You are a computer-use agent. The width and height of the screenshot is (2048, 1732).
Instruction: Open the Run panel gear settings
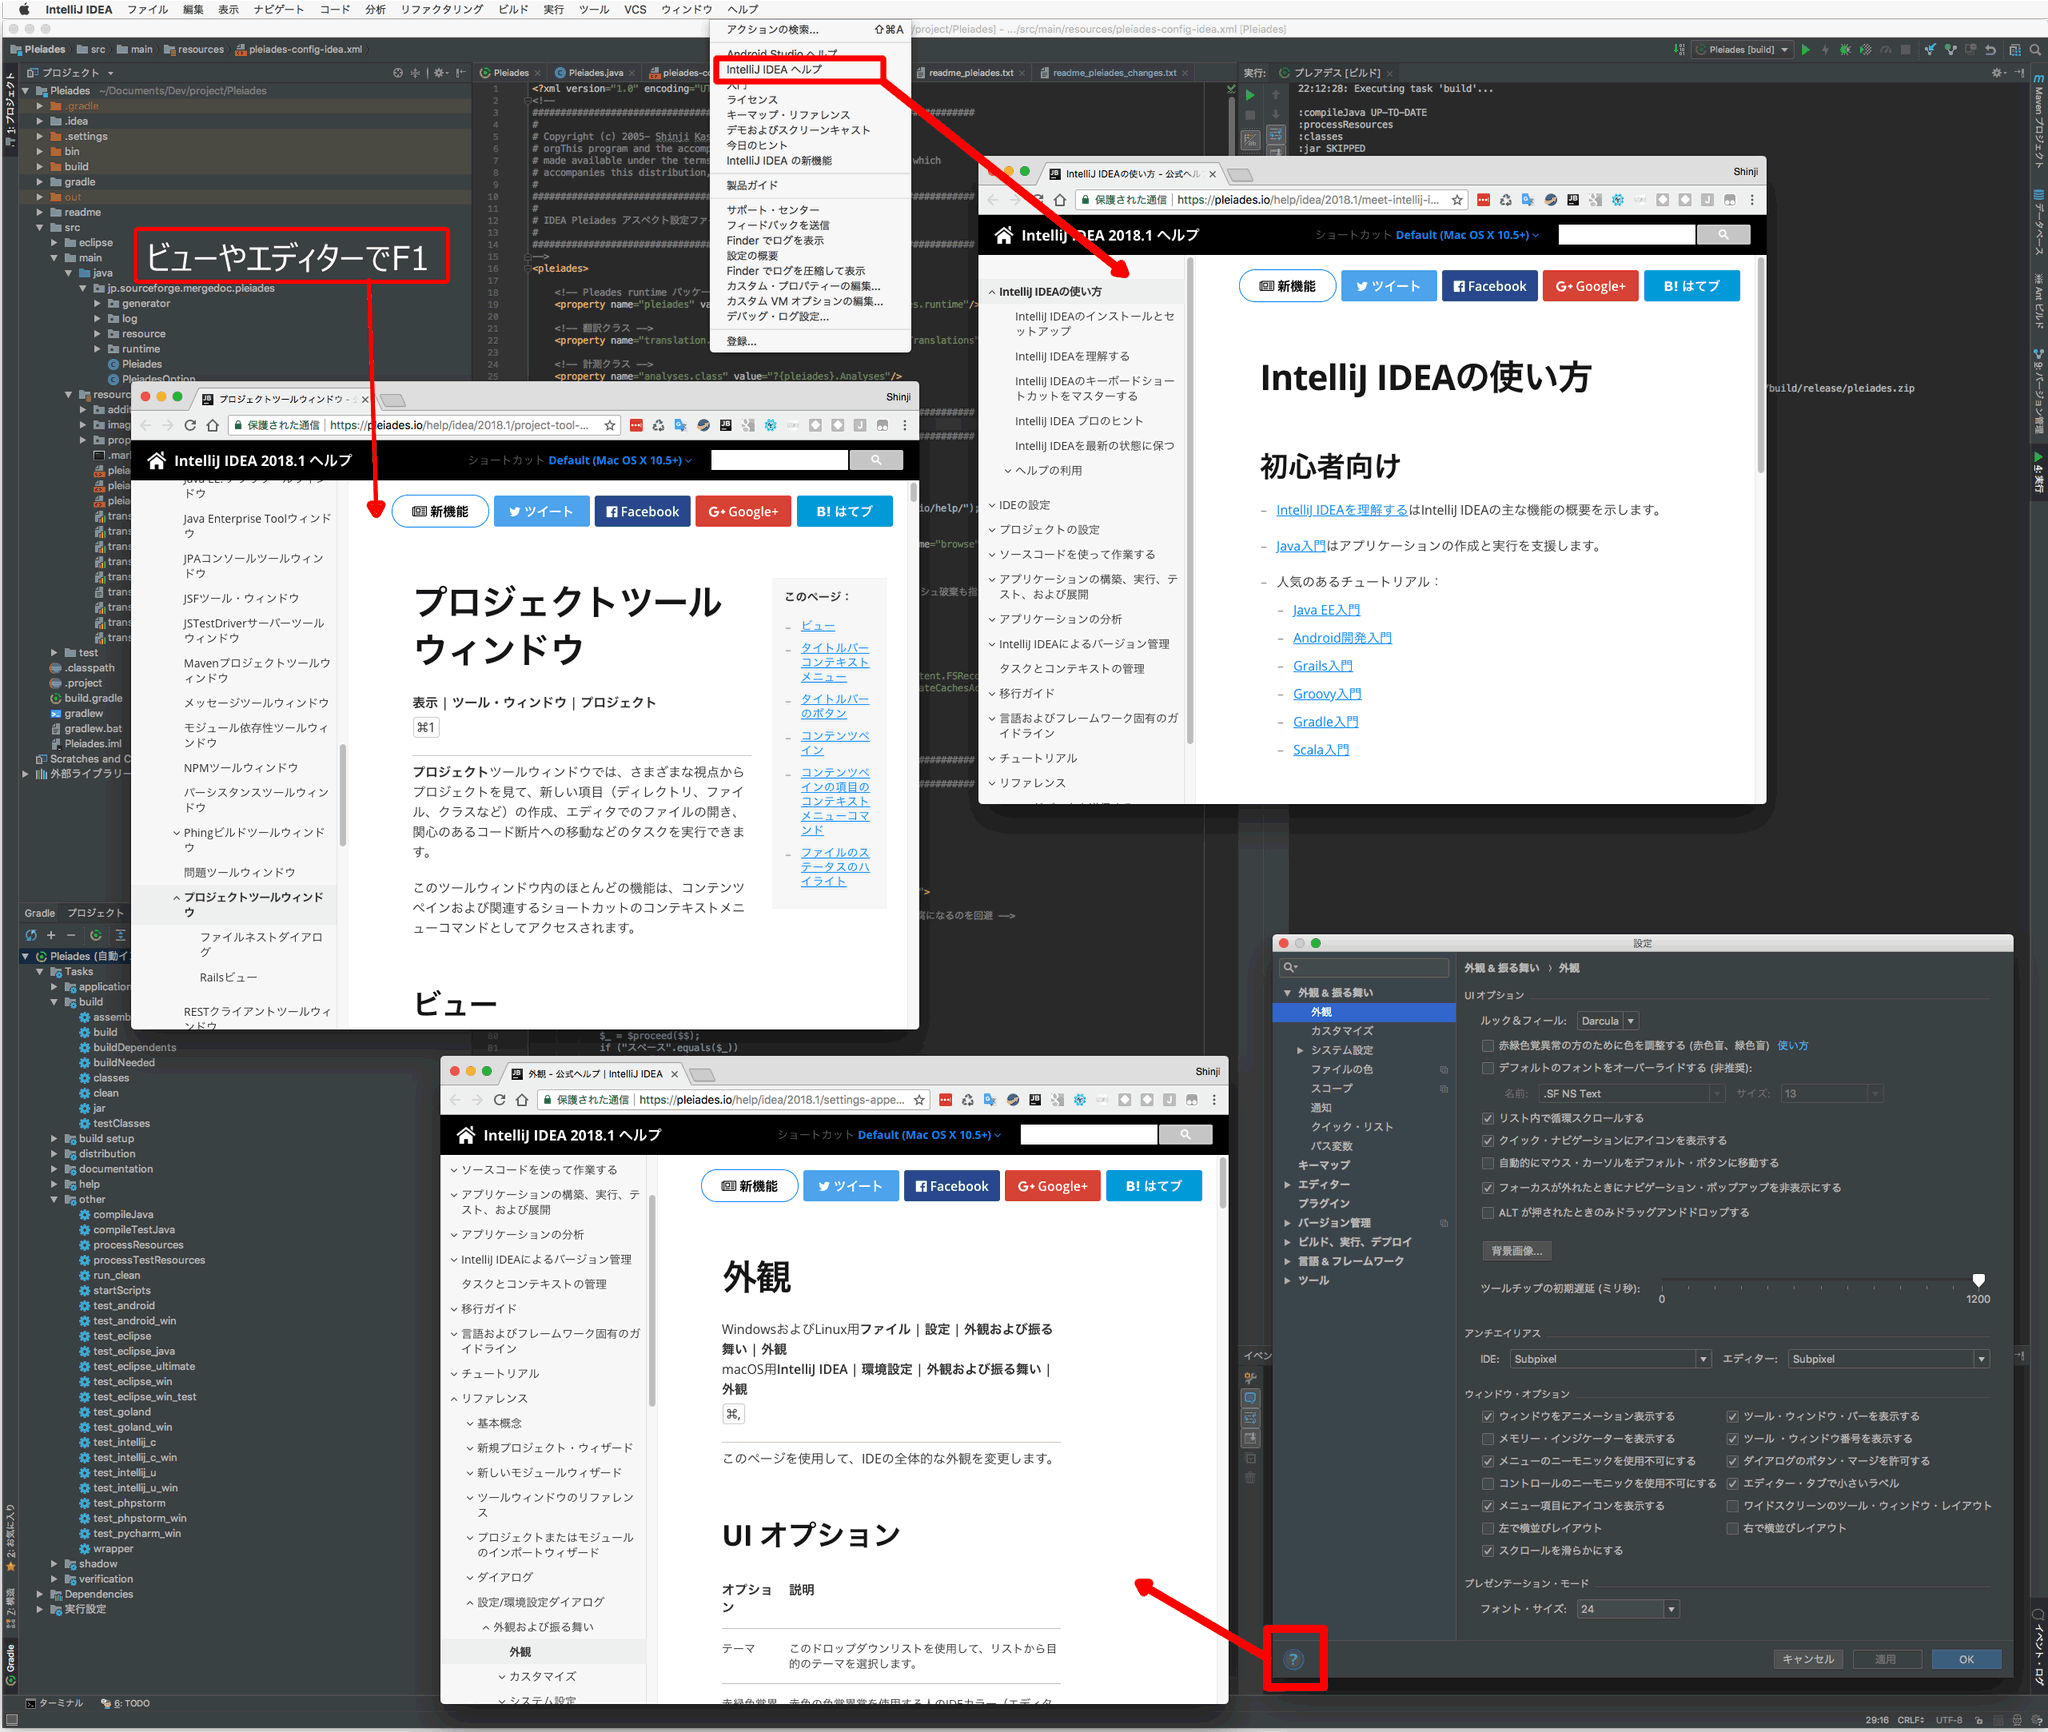coord(1998,73)
